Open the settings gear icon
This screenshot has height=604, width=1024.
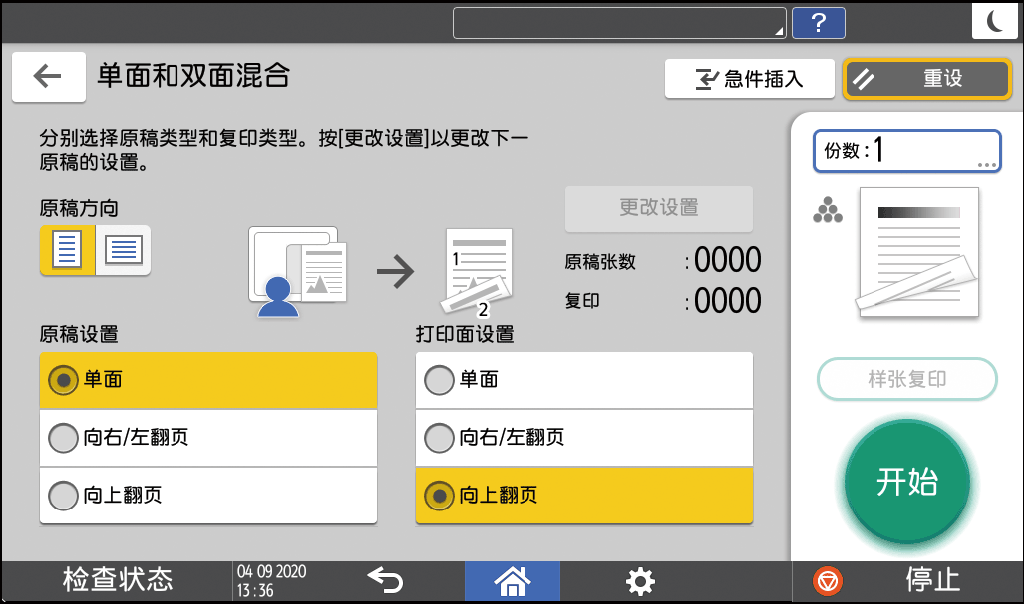tap(640, 580)
